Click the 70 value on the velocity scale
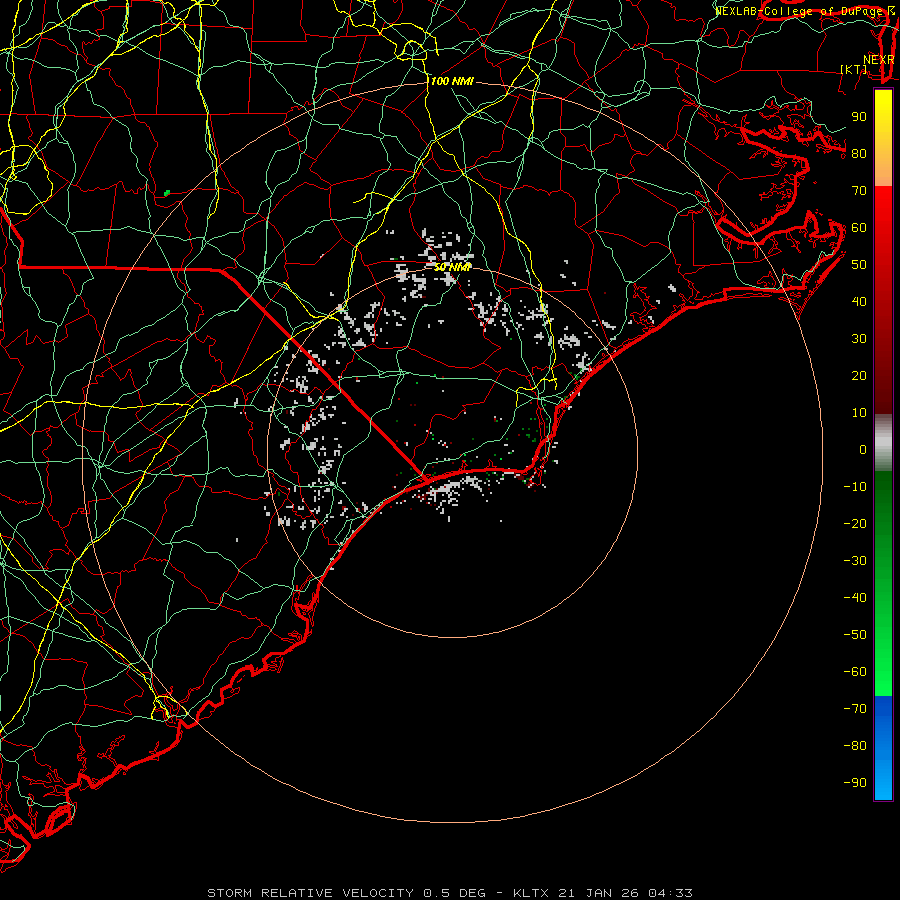Image resolution: width=900 pixels, height=900 pixels. pos(859,191)
